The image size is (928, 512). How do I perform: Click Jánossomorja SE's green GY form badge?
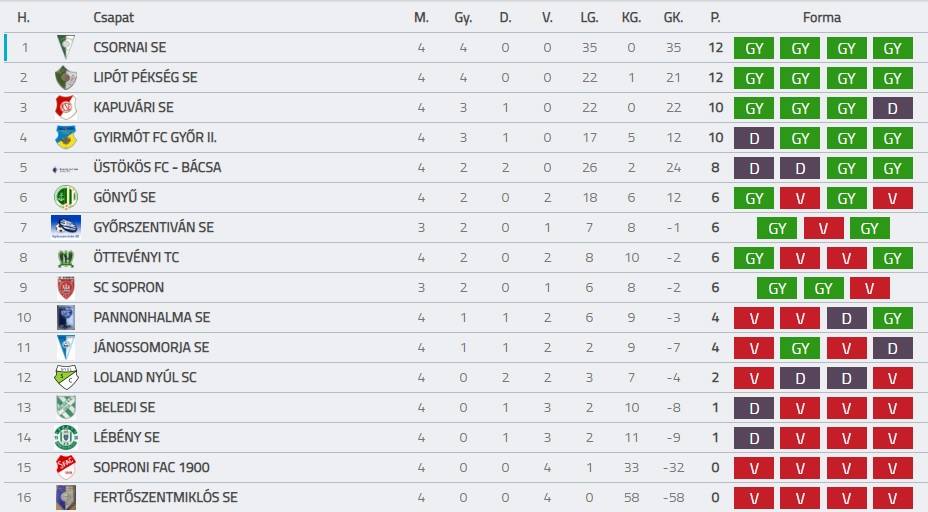tap(801, 348)
